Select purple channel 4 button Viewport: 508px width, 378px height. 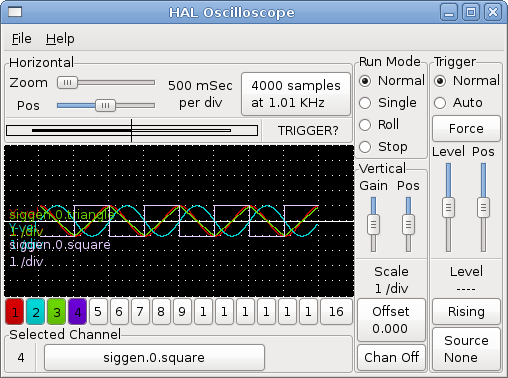78,312
